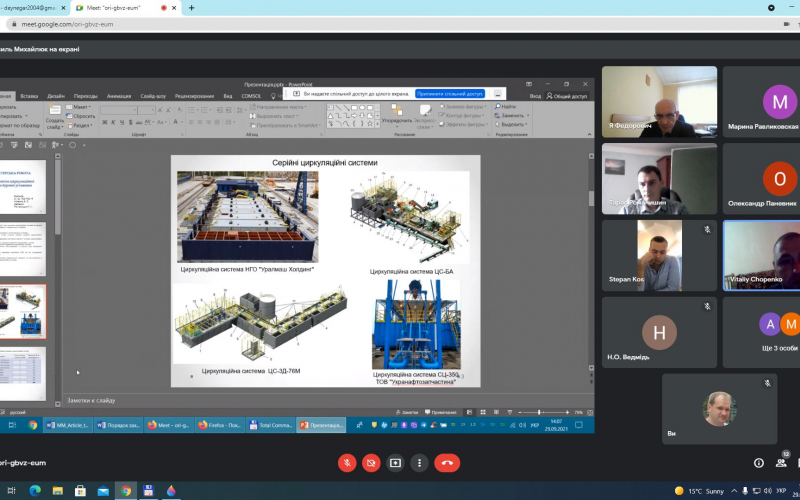The width and height of the screenshot is (800, 500).
Task: Expand hidden system tray icons chevron
Action: pyautogui.click(x=734, y=491)
